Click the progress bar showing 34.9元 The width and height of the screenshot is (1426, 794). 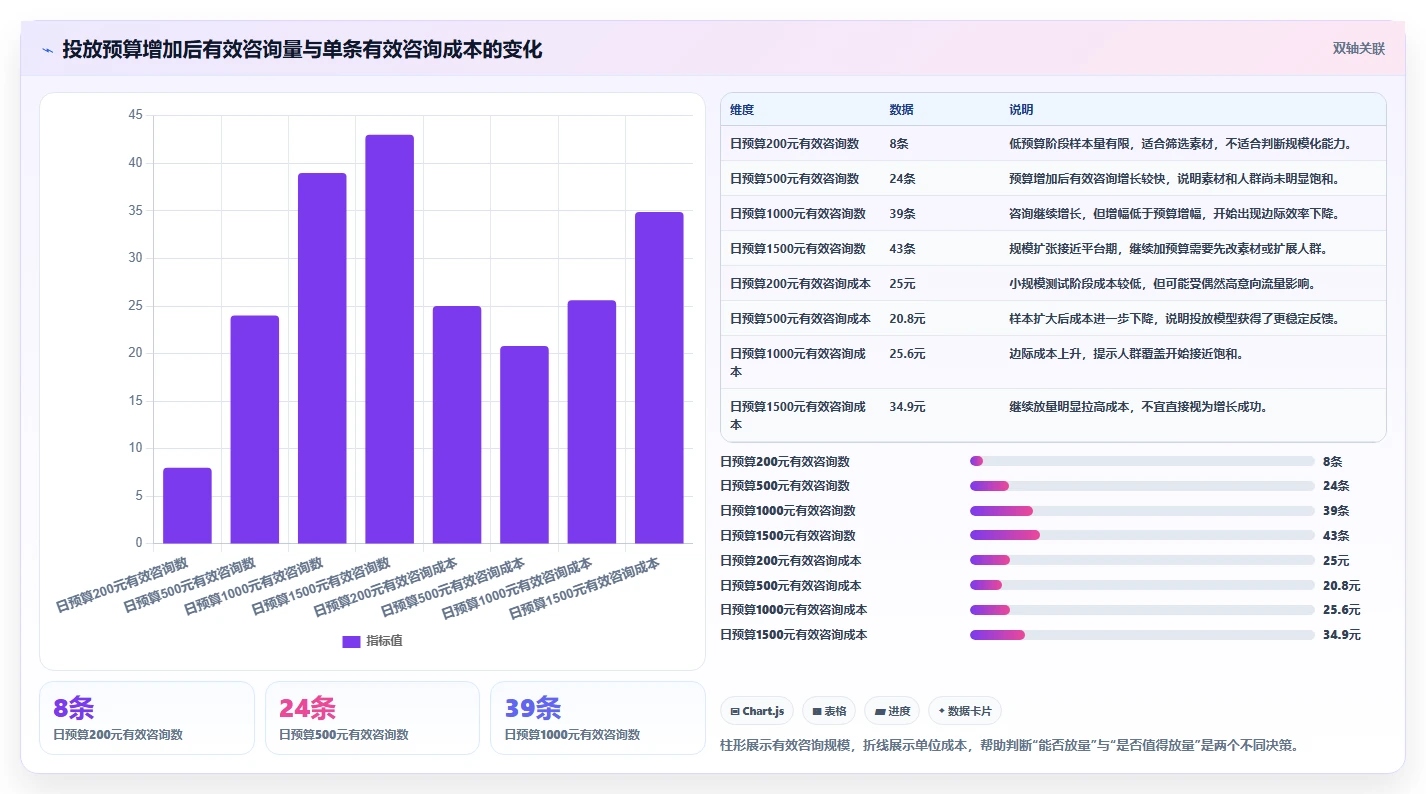point(1142,635)
